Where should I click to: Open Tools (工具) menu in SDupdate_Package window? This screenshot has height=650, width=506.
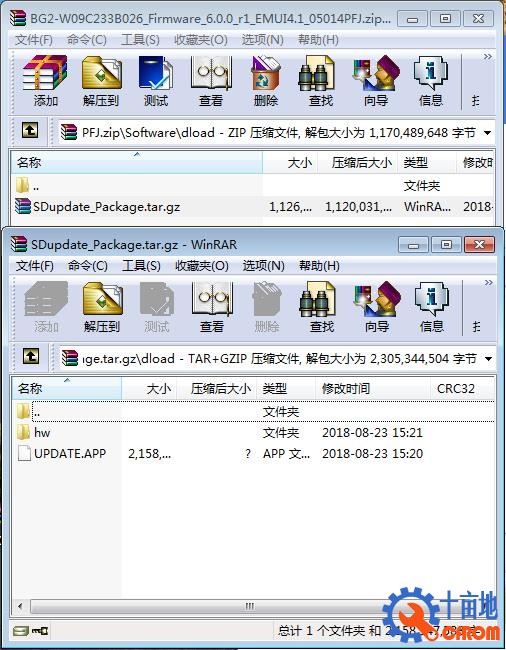[x=141, y=266]
